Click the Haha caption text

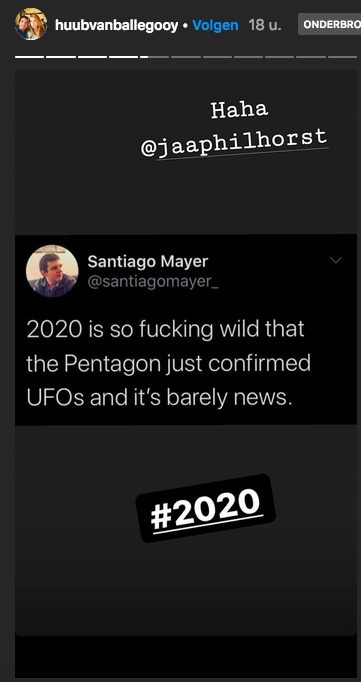pos(239,111)
